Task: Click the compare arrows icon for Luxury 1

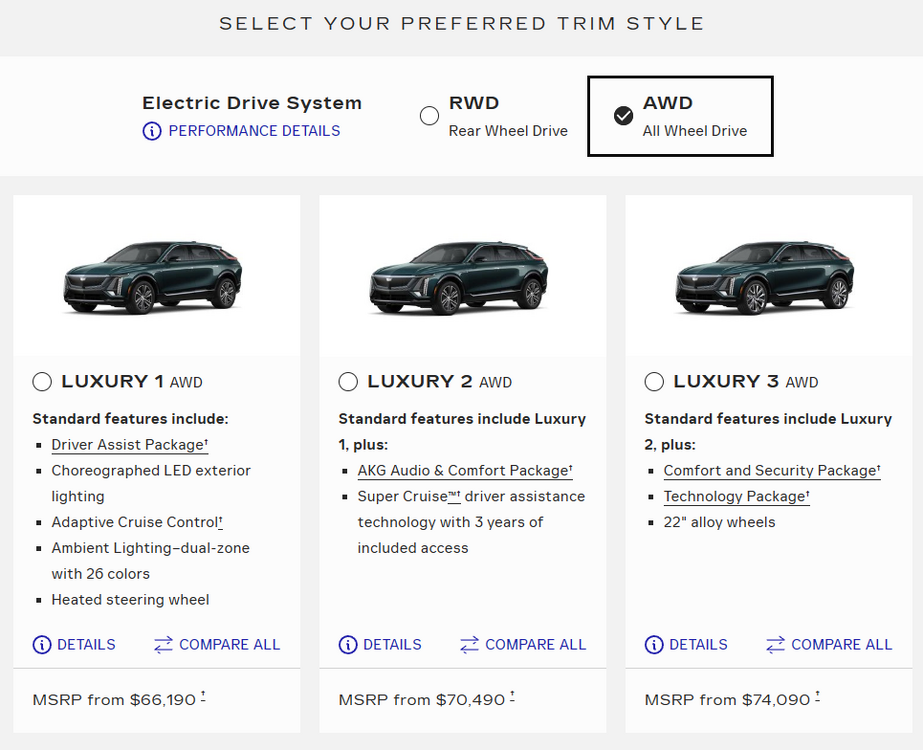Action: (163, 645)
